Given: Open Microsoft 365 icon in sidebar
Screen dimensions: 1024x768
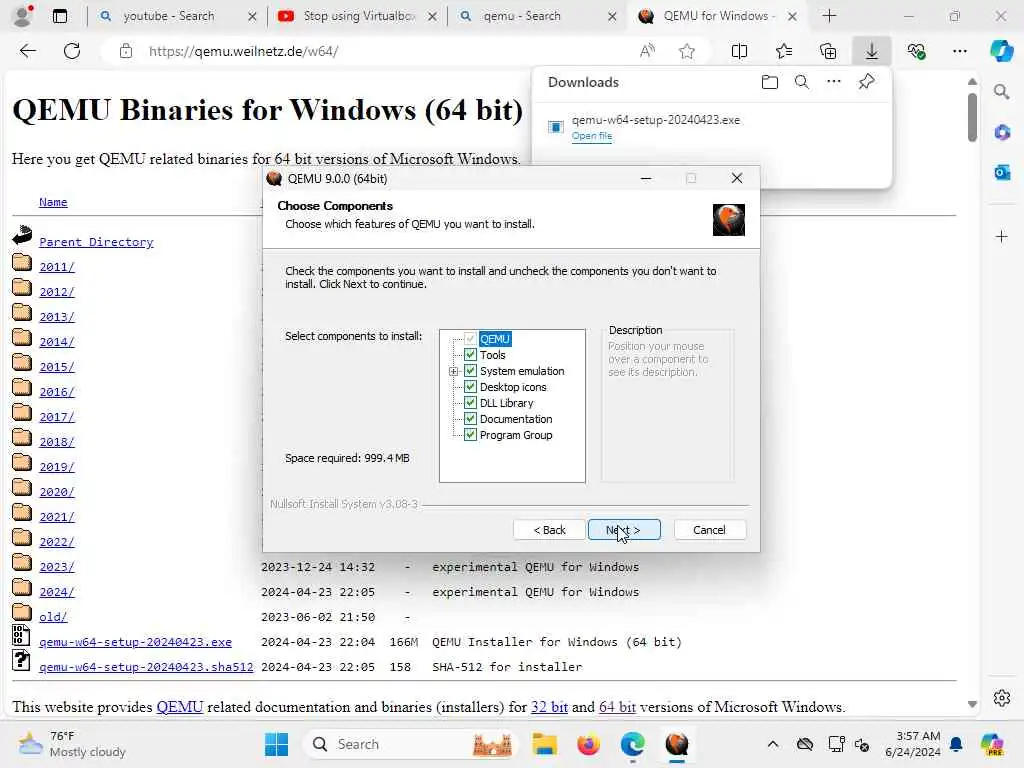Looking at the screenshot, I should pyautogui.click(x=1002, y=133).
